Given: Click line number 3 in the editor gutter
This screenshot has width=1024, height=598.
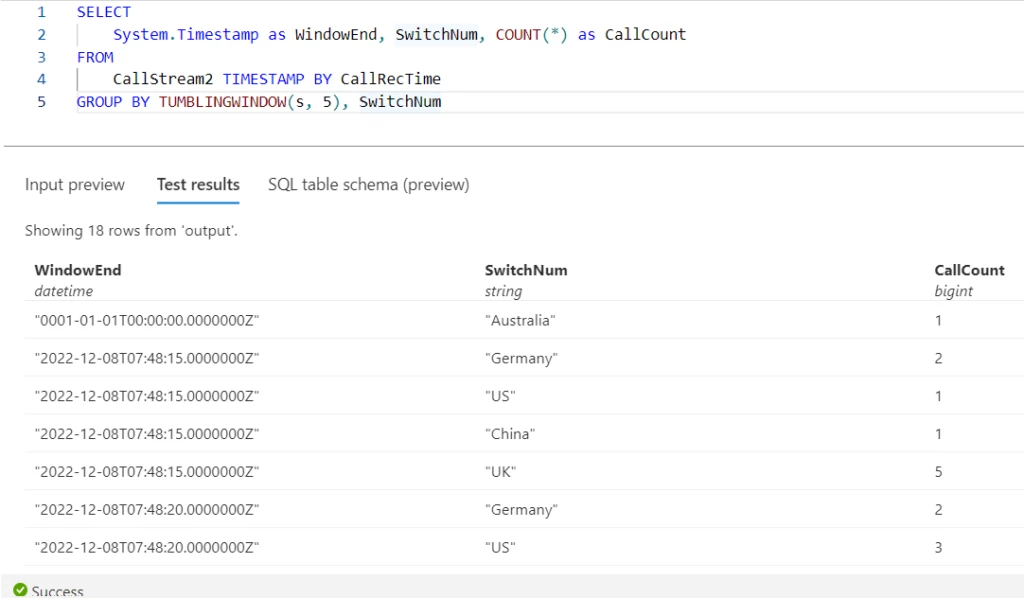Looking at the screenshot, I should 41,57.
